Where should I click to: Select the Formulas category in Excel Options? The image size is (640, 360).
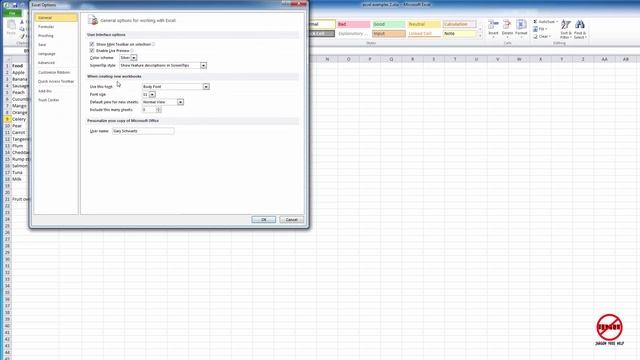[x=56, y=27]
